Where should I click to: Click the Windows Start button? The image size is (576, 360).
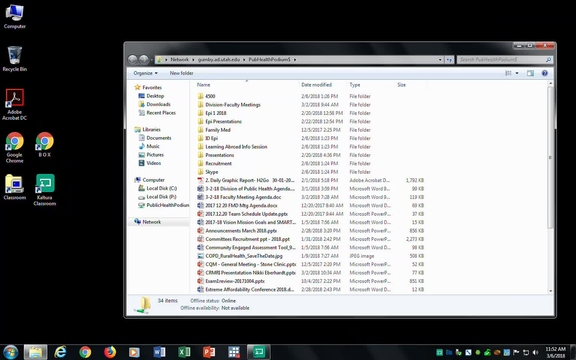11,352
